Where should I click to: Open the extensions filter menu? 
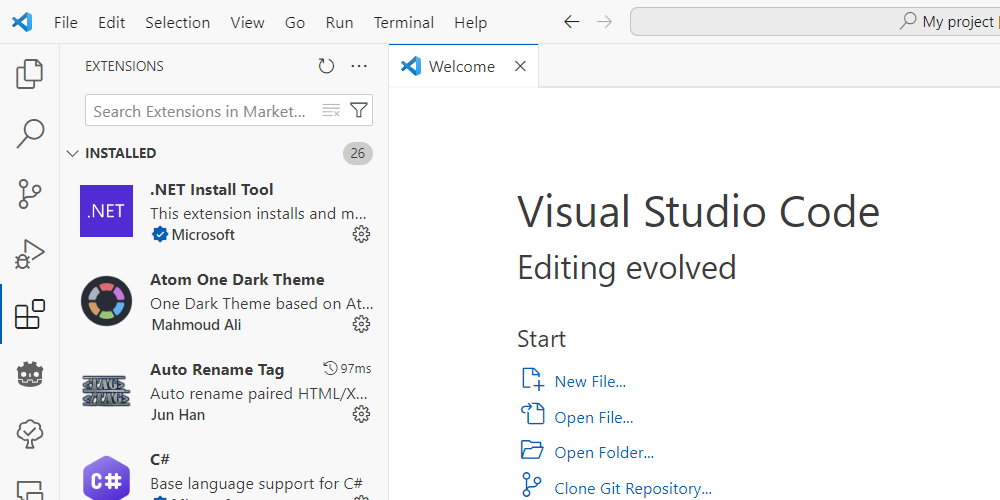click(x=359, y=111)
